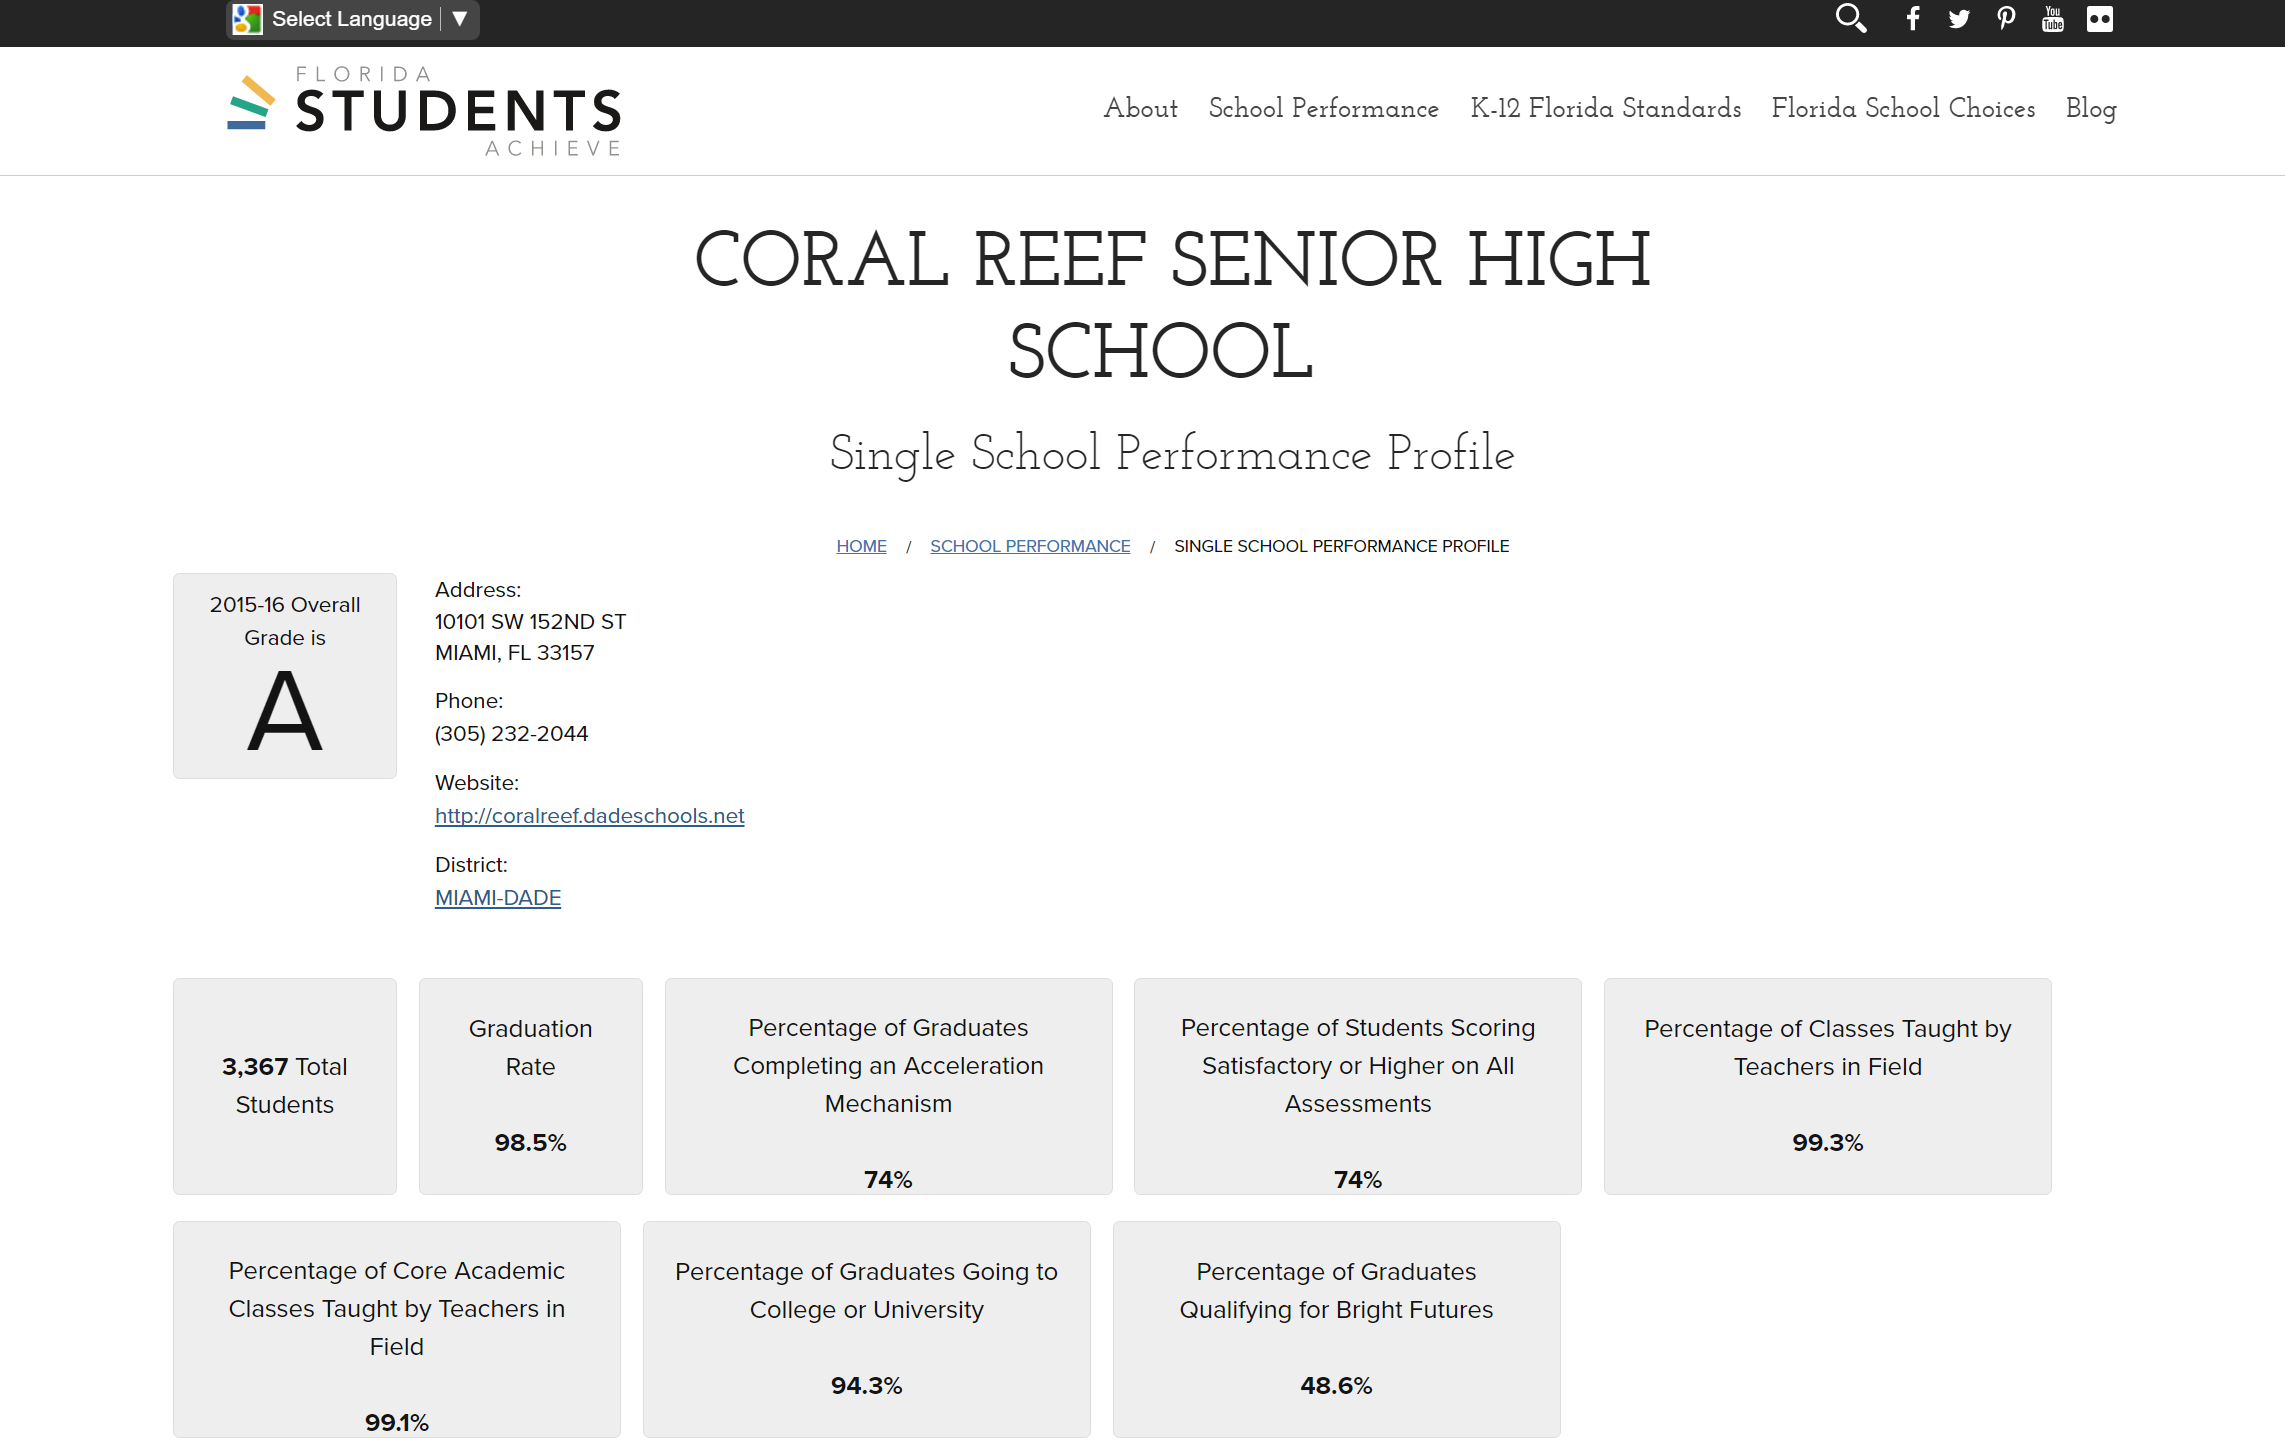Open the School Performance menu
Viewport: 2285px width, 1455px height.
coord(1323,108)
